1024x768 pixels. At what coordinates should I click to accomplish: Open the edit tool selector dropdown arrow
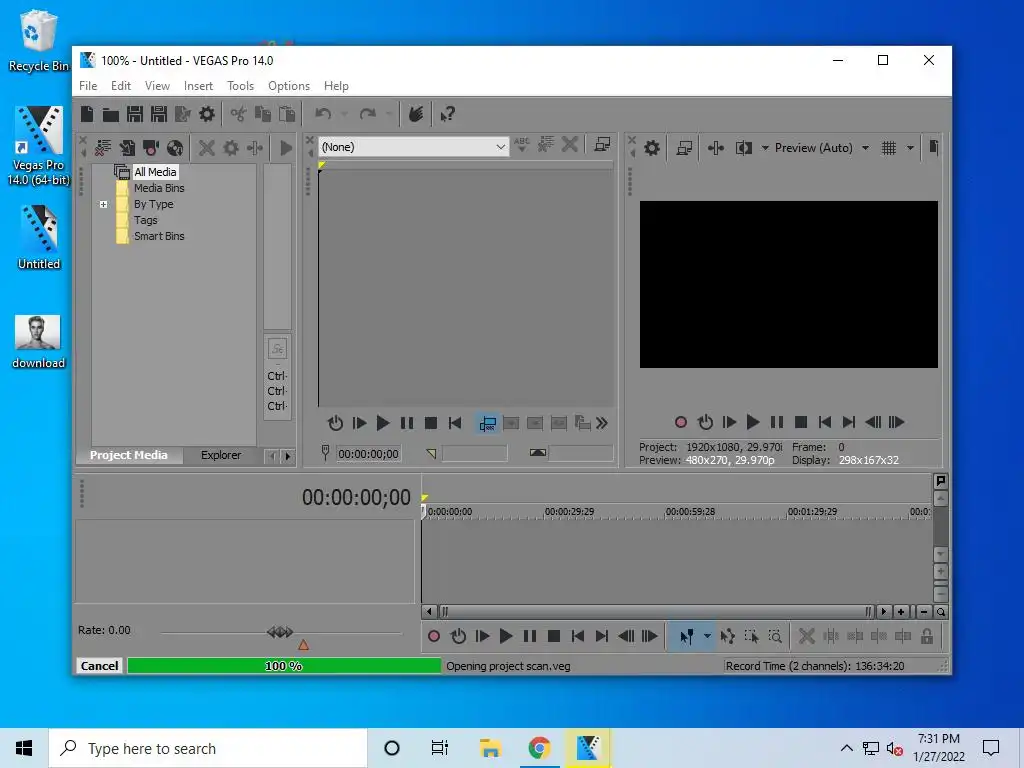point(707,636)
